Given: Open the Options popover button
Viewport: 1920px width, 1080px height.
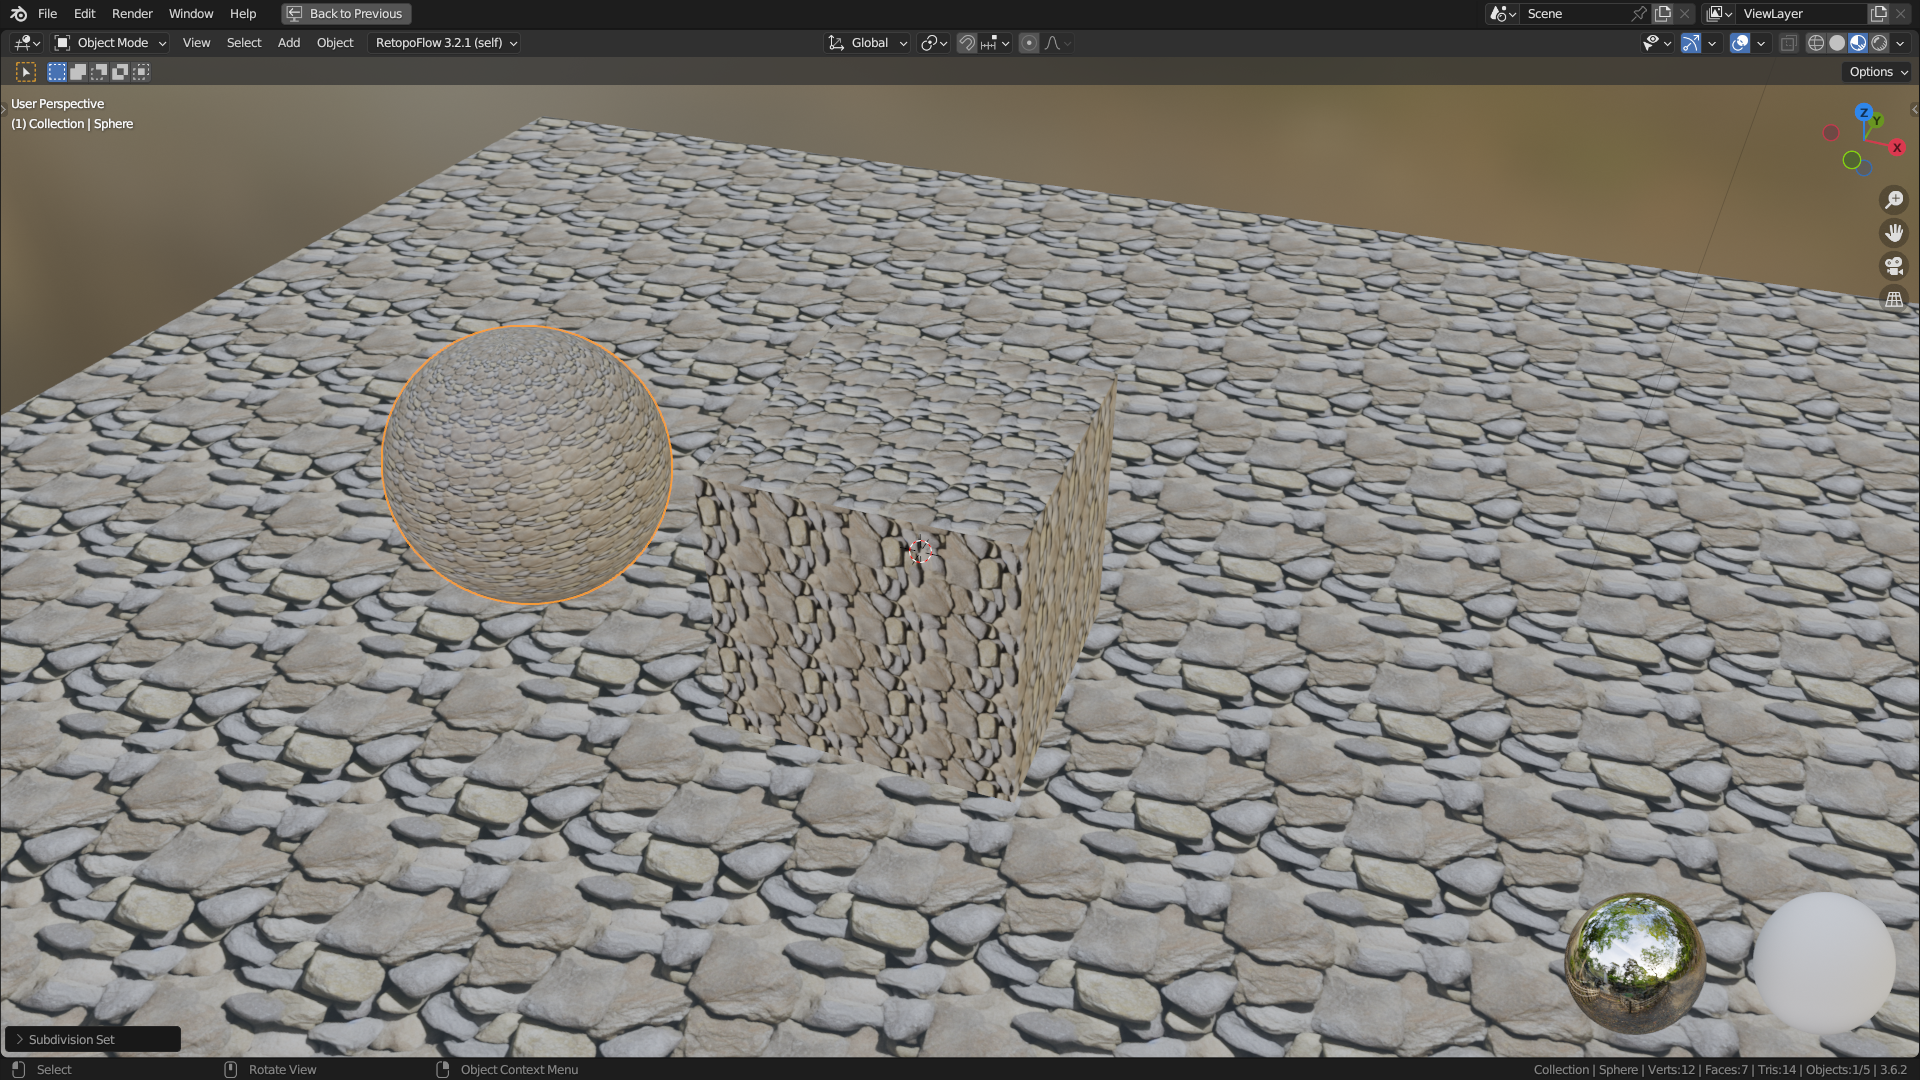Looking at the screenshot, I should point(1877,72).
